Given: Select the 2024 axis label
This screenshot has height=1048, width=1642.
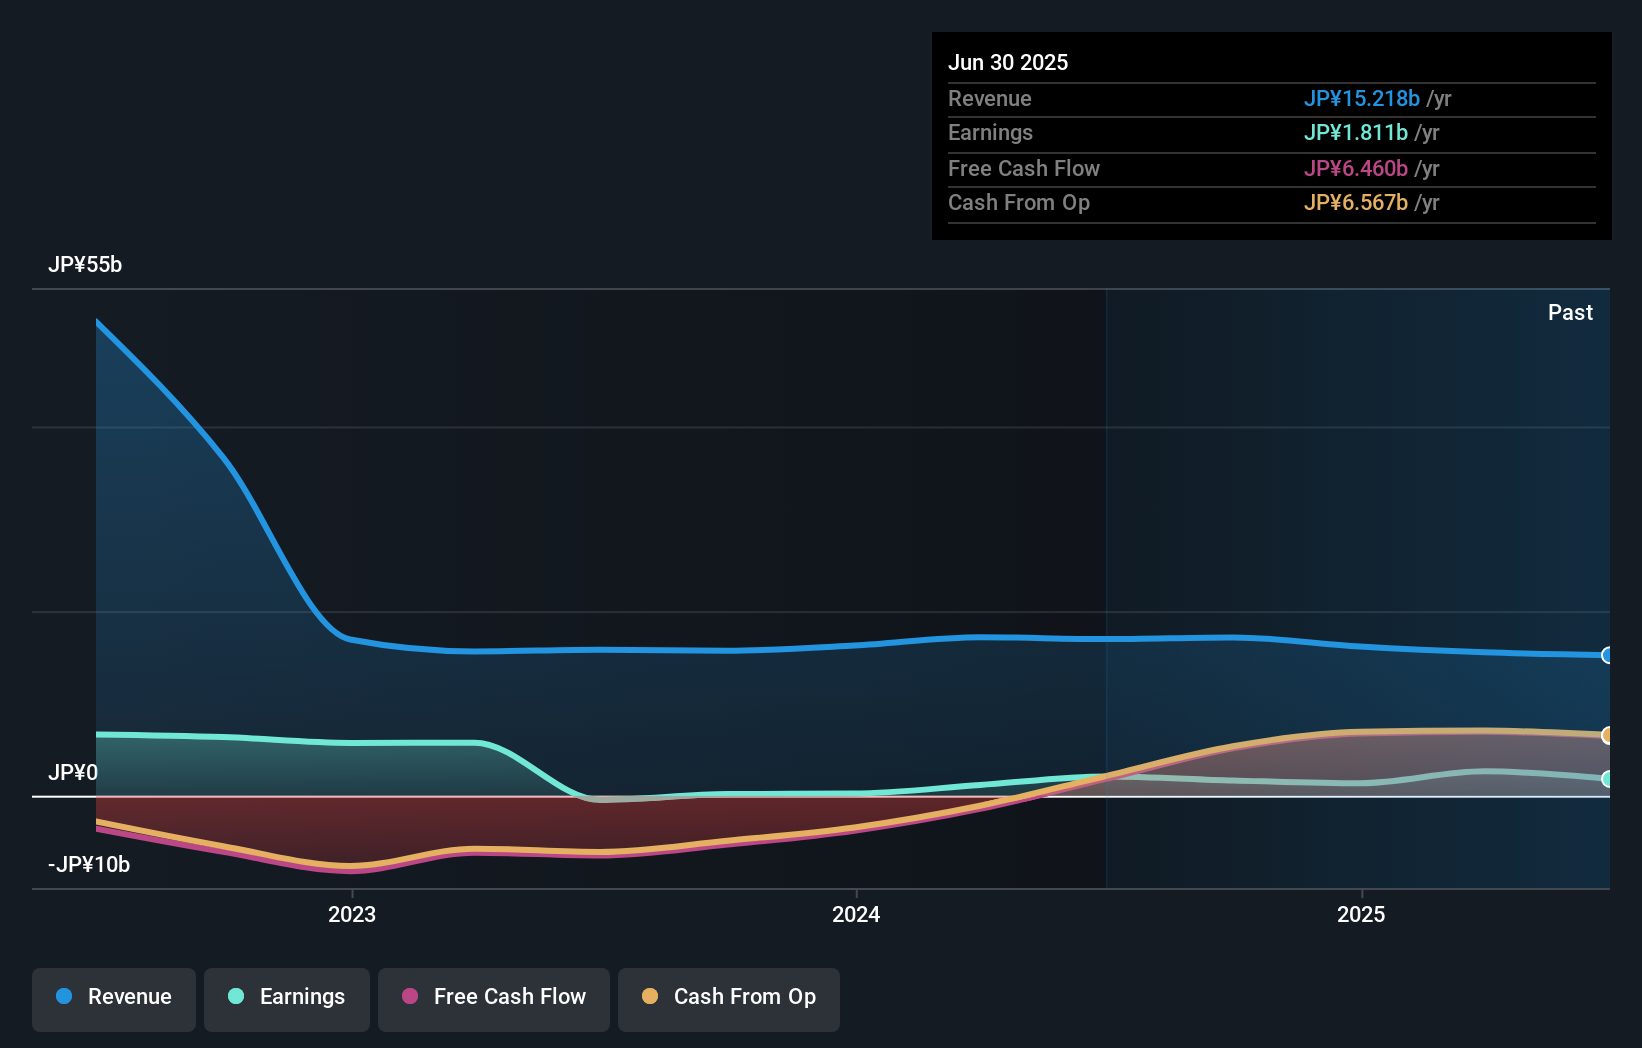Looking at the screenshot, I should click(856, 914).
